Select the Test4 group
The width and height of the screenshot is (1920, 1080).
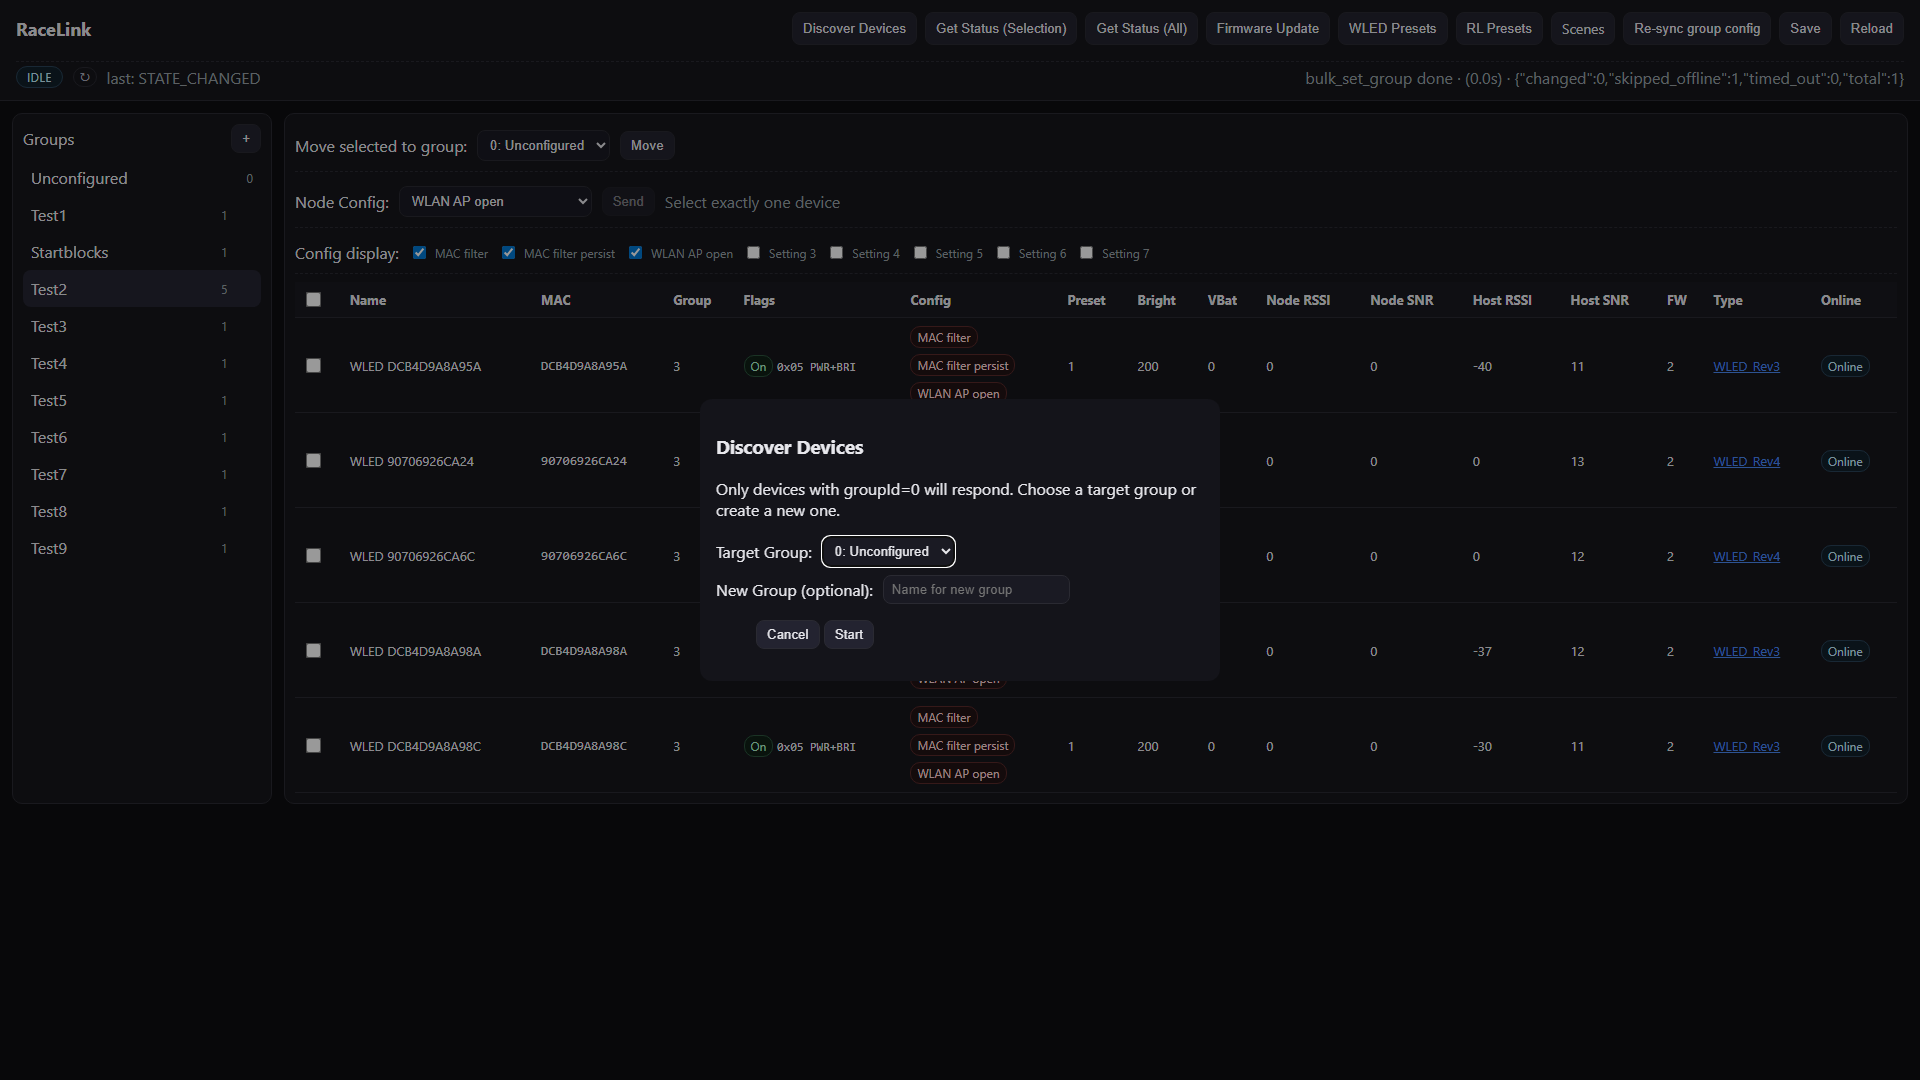coord(141,363)
